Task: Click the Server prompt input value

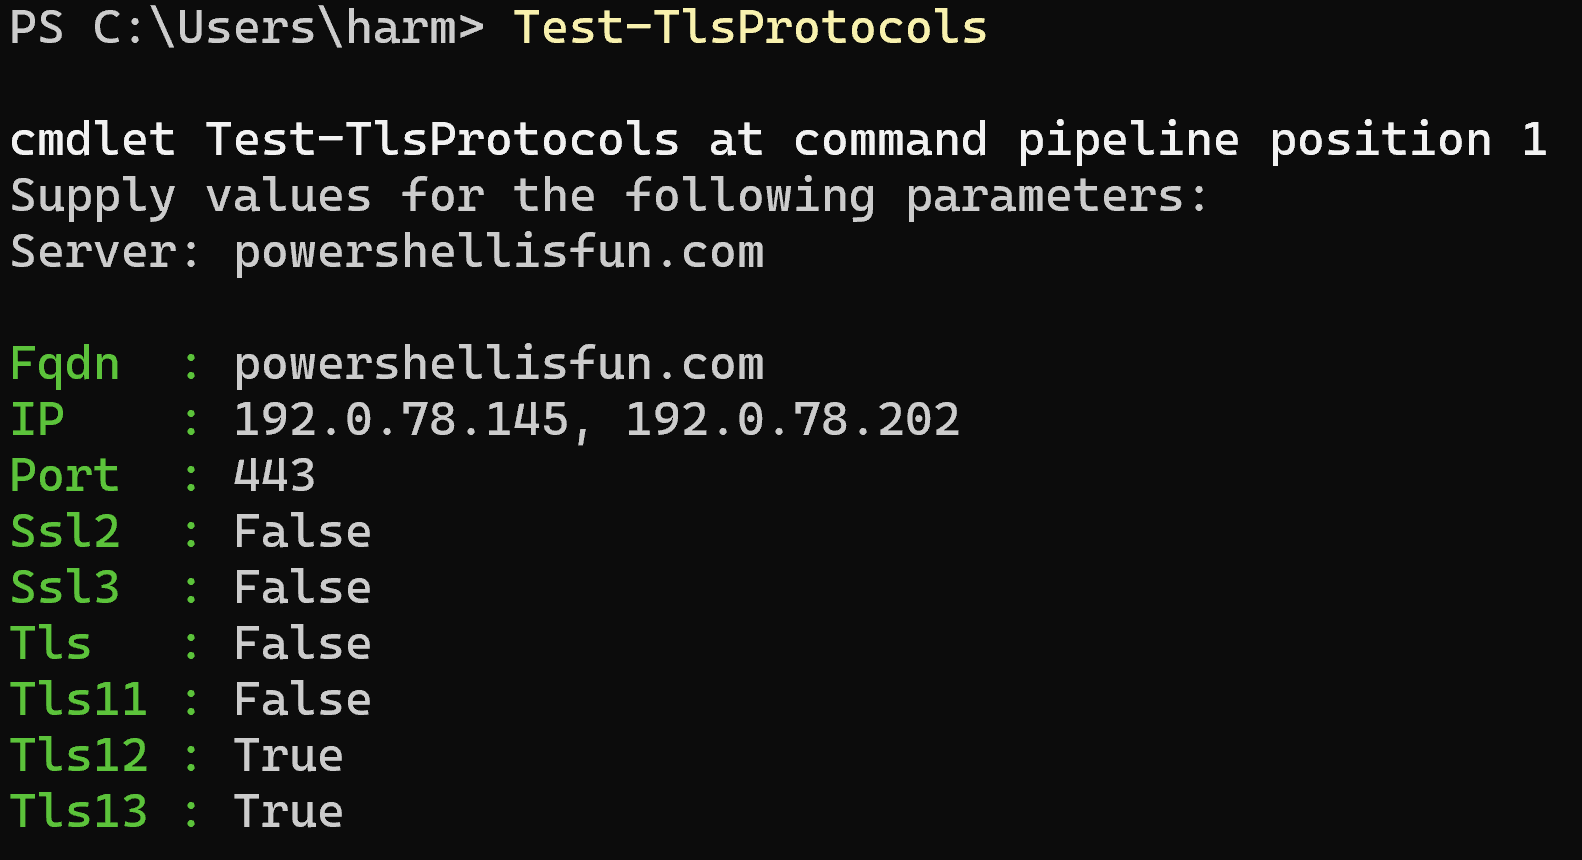Action: [x=498, y=252]
